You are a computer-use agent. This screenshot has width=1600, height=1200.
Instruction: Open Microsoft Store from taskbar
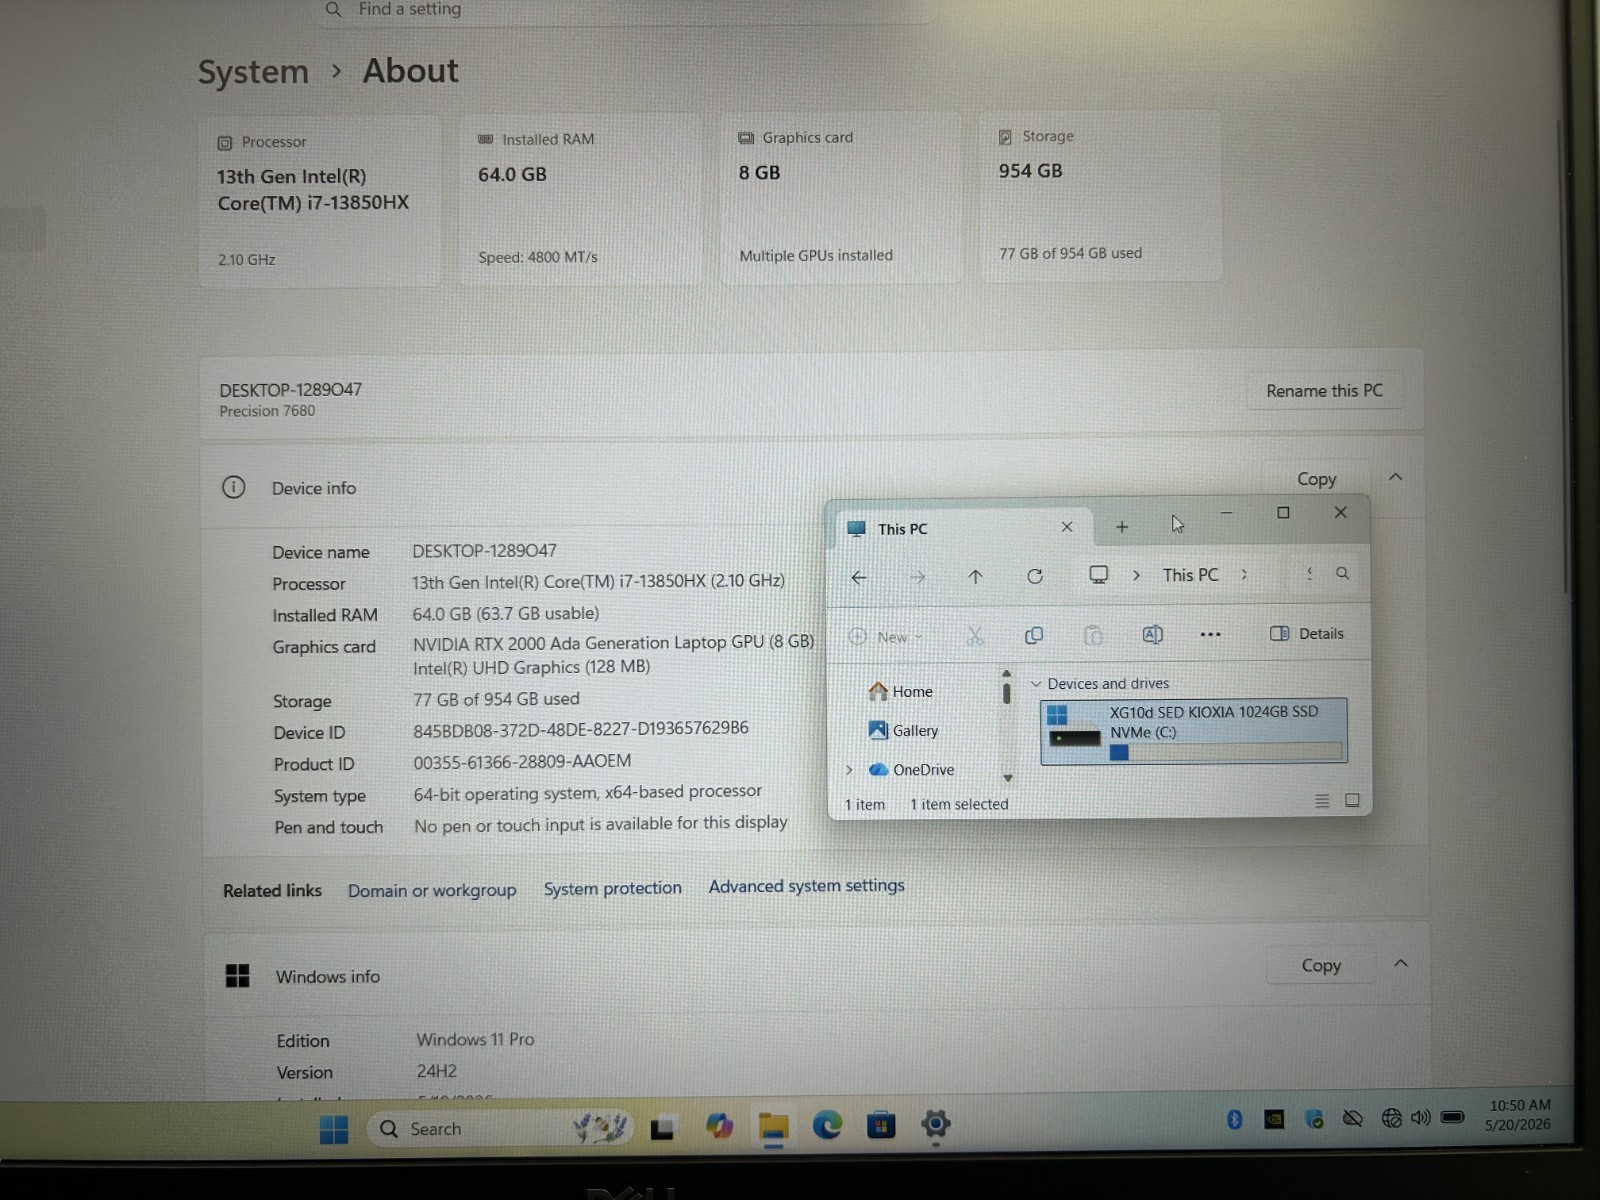(881, 1125)
